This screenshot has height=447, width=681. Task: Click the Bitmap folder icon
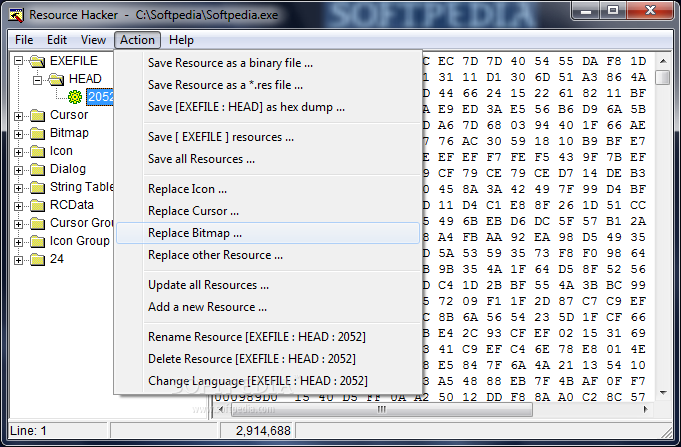[x=37, y=133]
